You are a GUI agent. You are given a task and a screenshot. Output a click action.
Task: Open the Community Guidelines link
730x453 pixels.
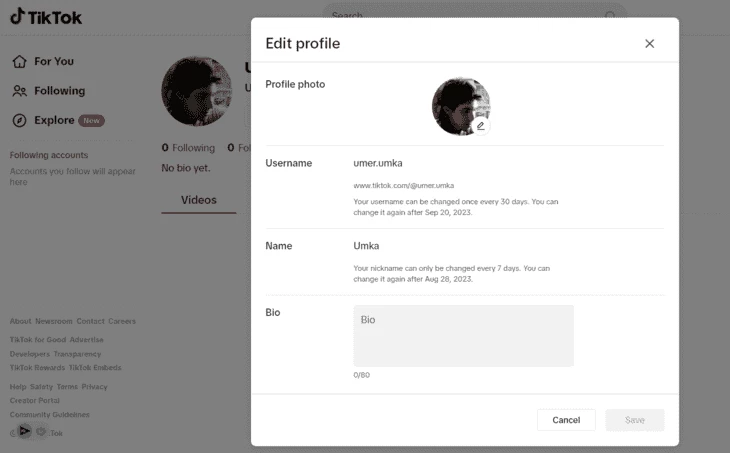(49, 414)
